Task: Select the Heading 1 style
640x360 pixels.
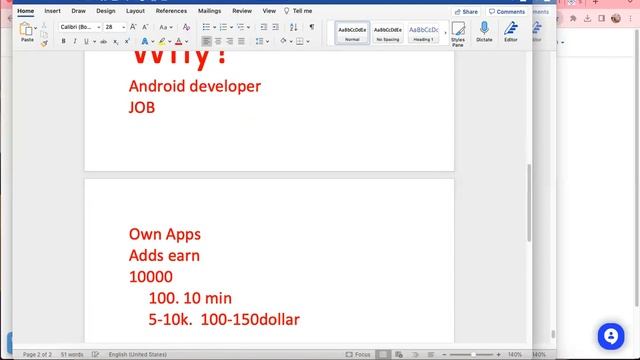Action: click(424, 33)
